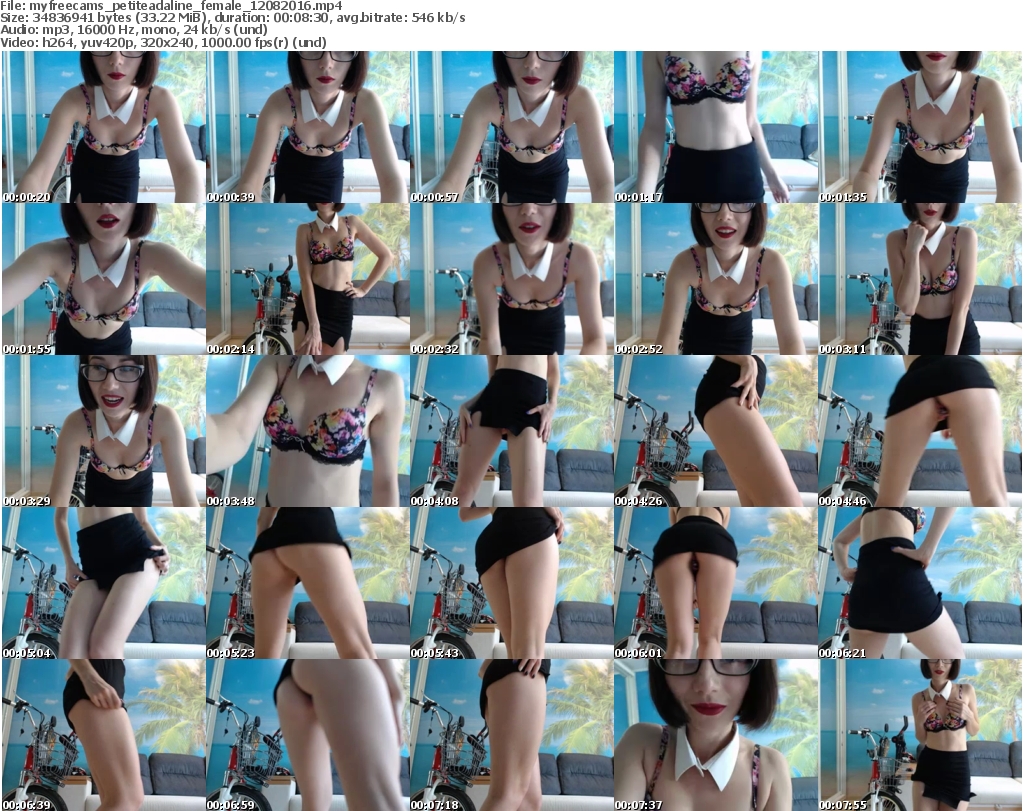Click the 'Video: h264, yuv420p' info line

163,42
